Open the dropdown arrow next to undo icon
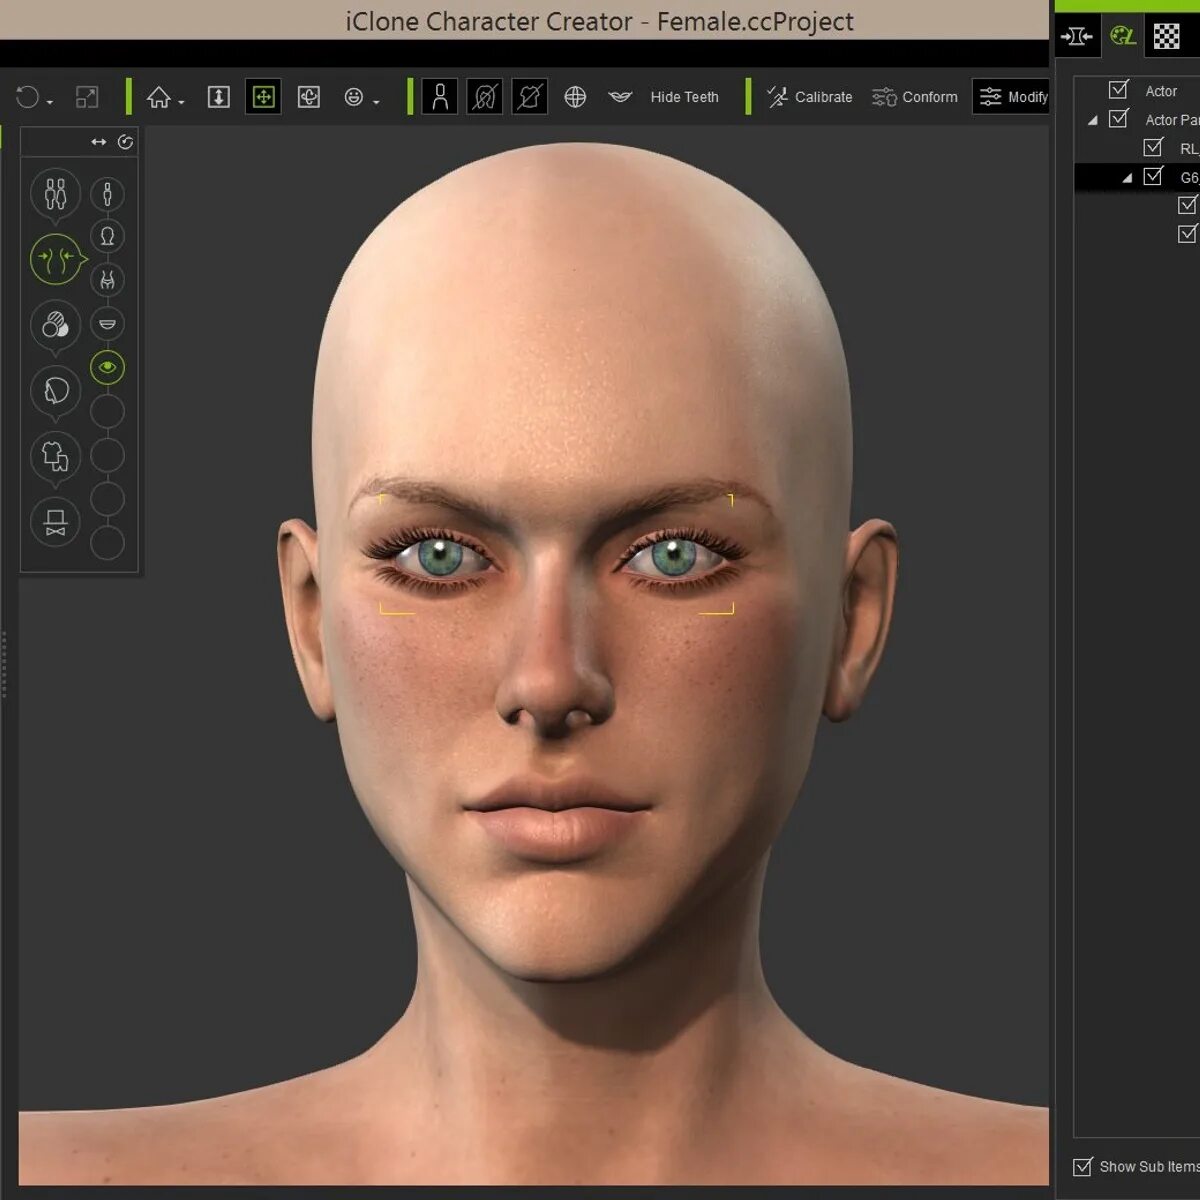The width and height of the screenshot is (1200, 1200). click(x=50, y=102)
